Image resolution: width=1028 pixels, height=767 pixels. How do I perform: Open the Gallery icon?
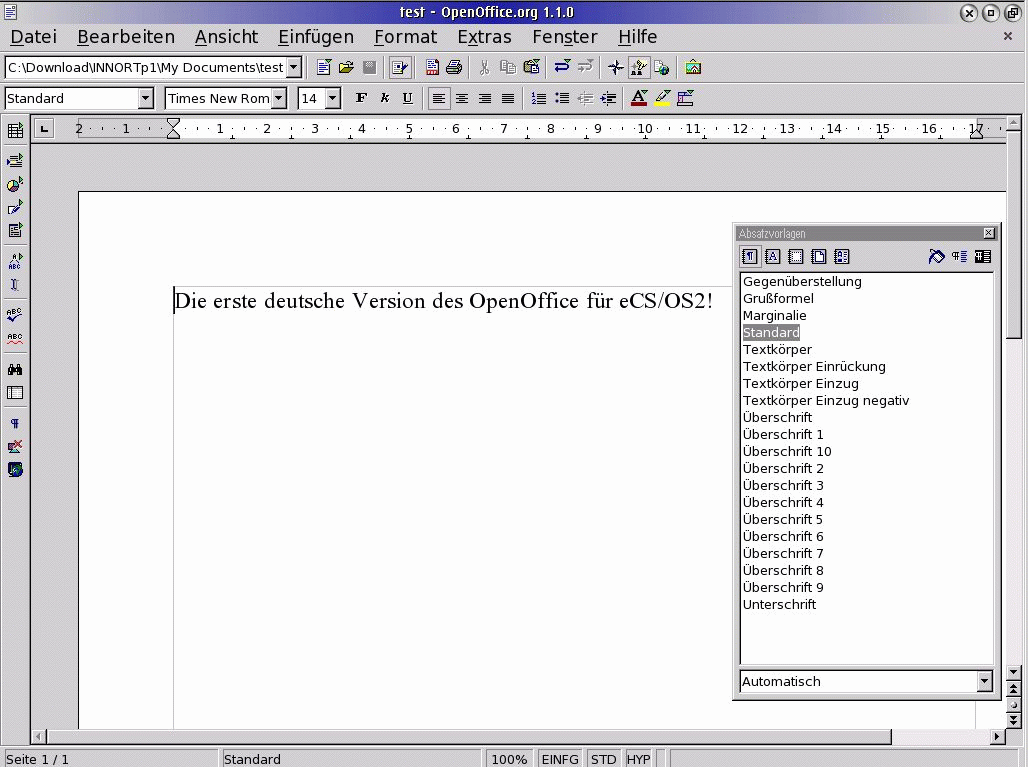click(693, 67)
